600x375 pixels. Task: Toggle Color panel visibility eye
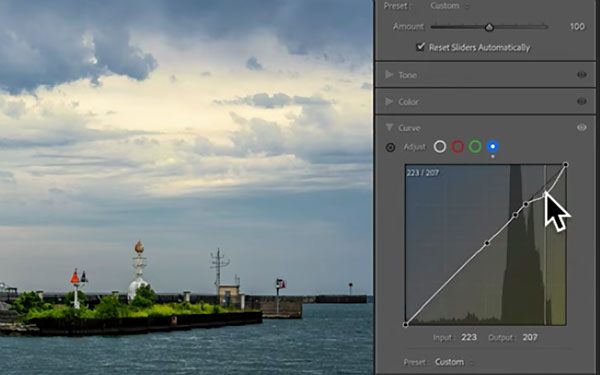pos(582,101)
